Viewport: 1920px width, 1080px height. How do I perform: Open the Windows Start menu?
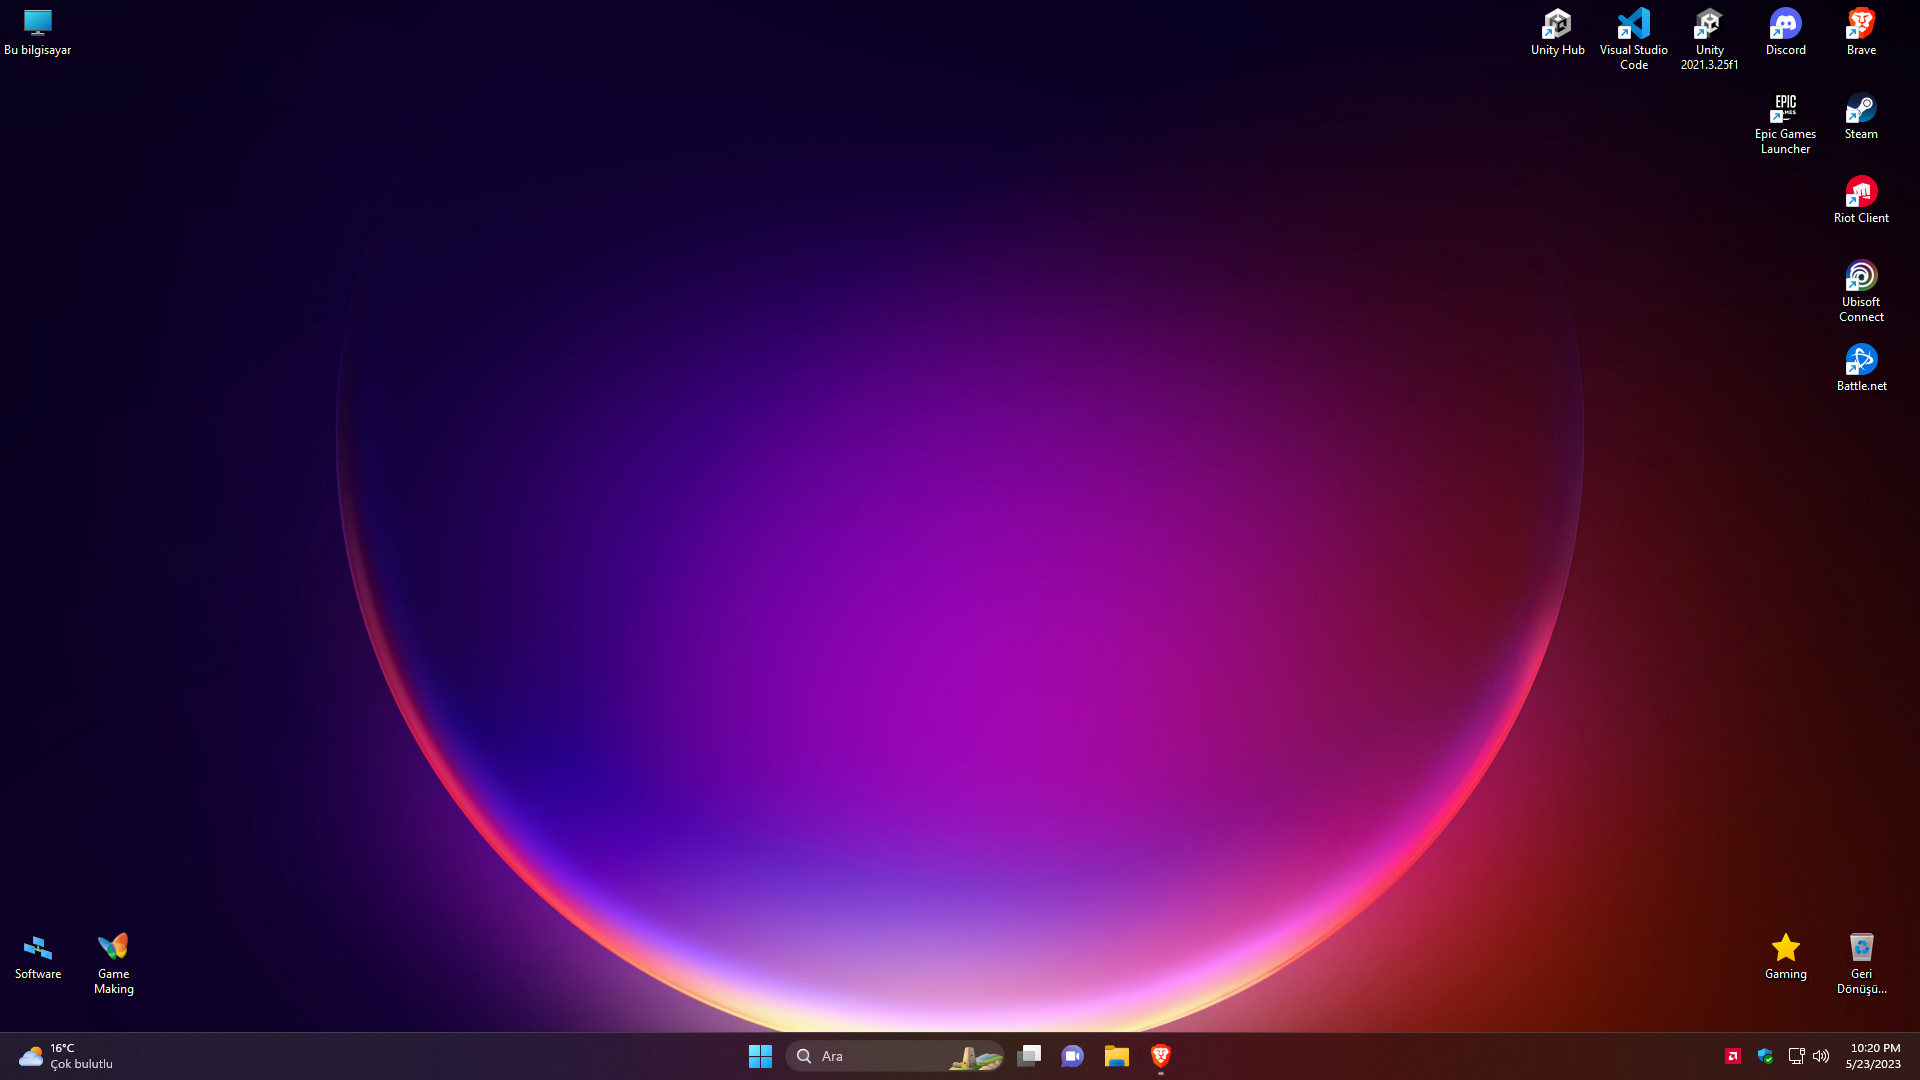pos(760,1056)
